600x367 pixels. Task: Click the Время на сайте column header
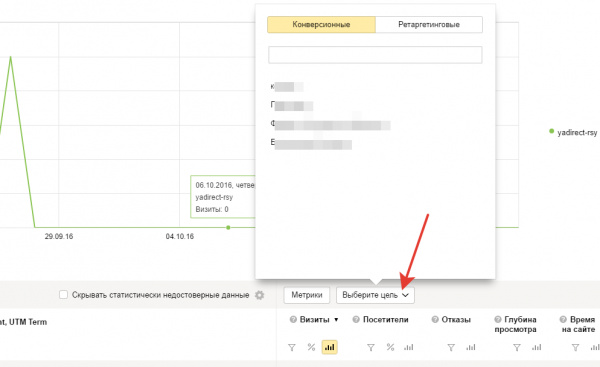point(578,324)
